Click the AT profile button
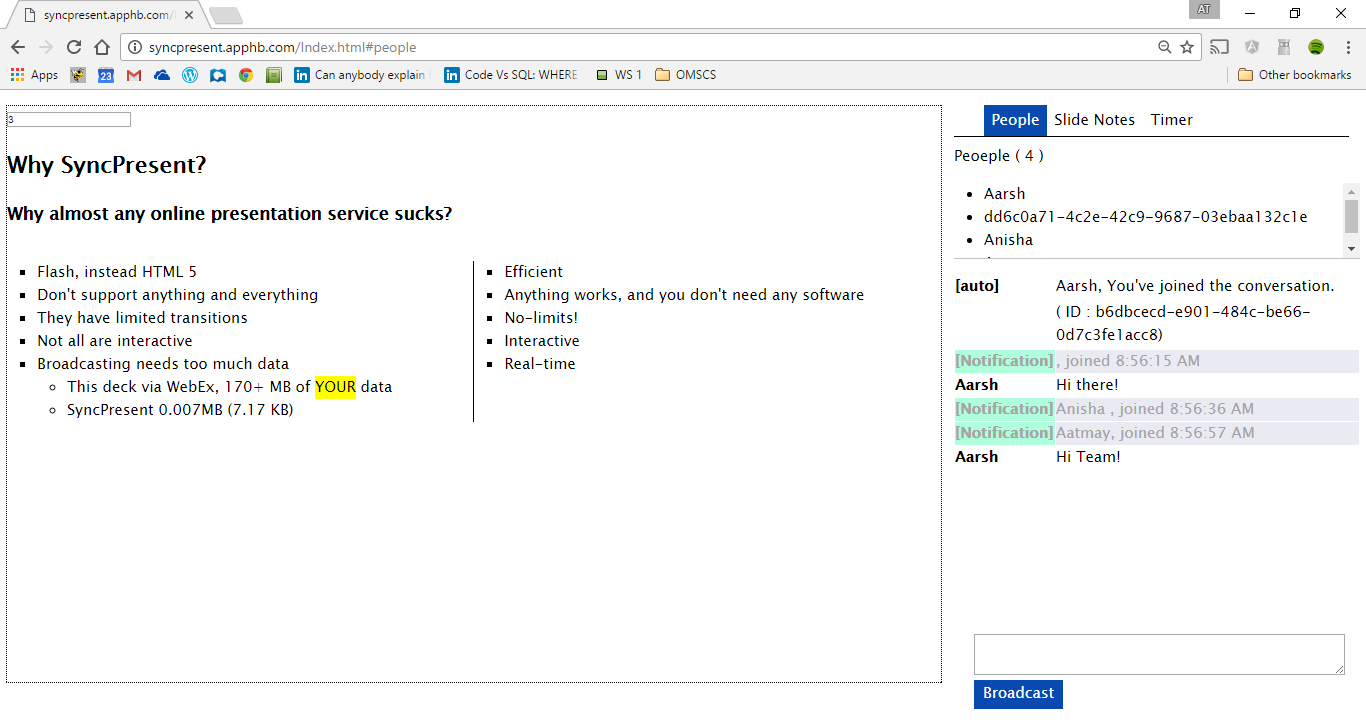 1204,9
